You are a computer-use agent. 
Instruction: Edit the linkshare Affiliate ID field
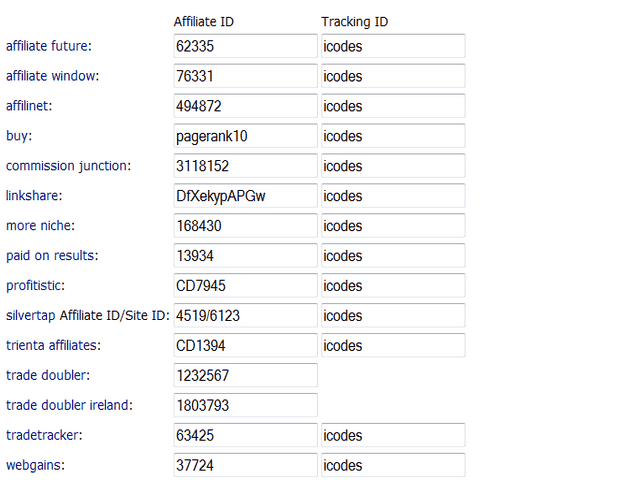(245, 196)
